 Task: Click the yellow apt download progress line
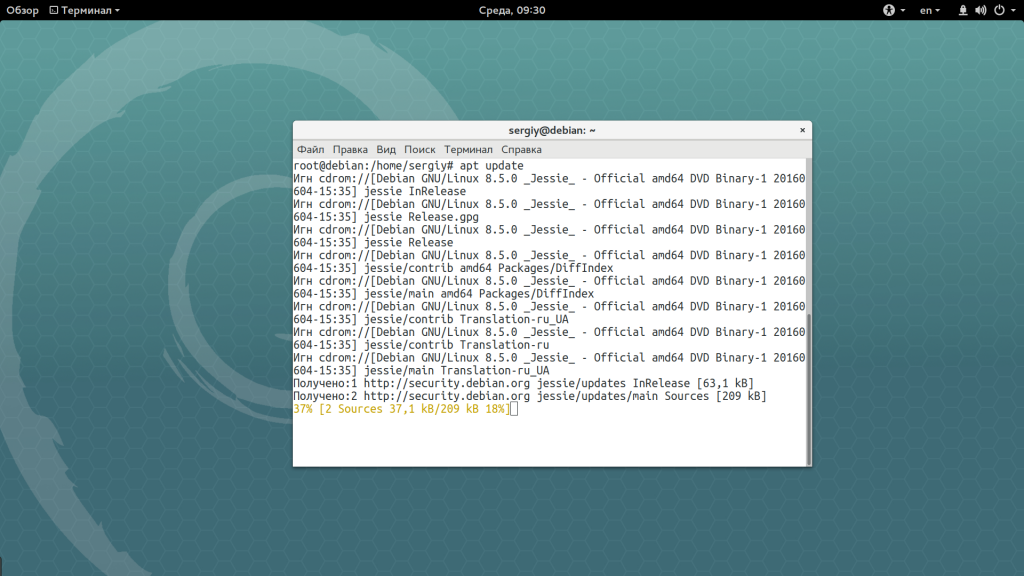401,409
